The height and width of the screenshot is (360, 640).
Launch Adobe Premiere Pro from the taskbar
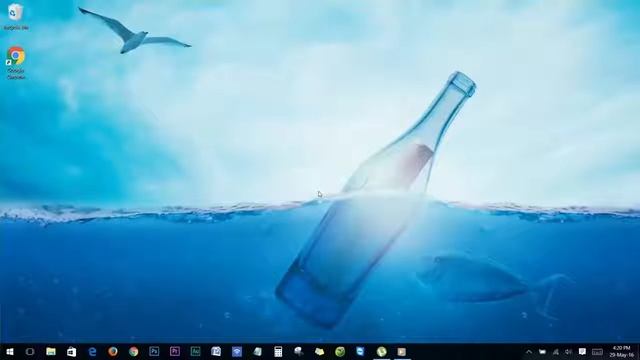click(x=175, y=351)
